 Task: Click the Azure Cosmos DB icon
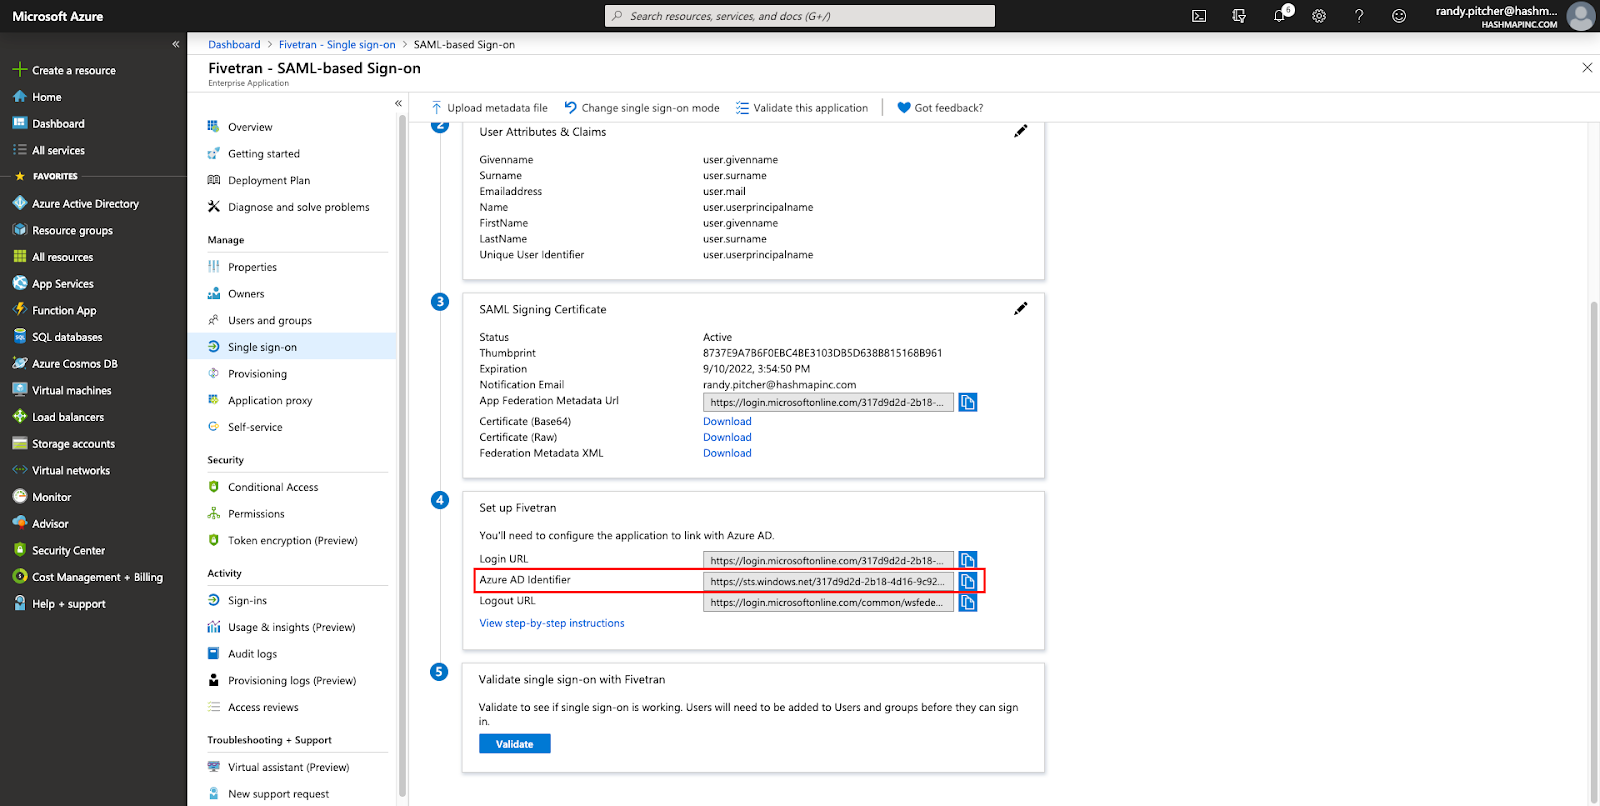coord(19,363)
